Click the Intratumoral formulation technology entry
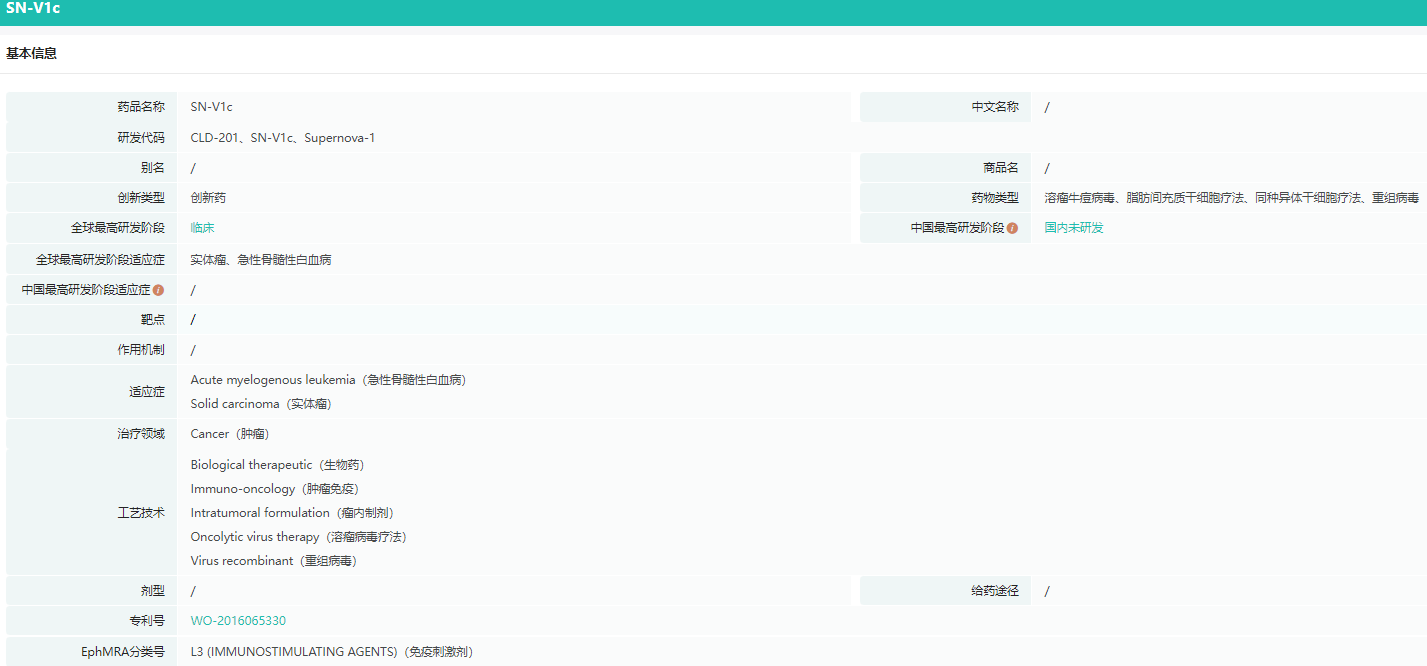The width and height of the screenshot is (1427, 666). (291, 513)
